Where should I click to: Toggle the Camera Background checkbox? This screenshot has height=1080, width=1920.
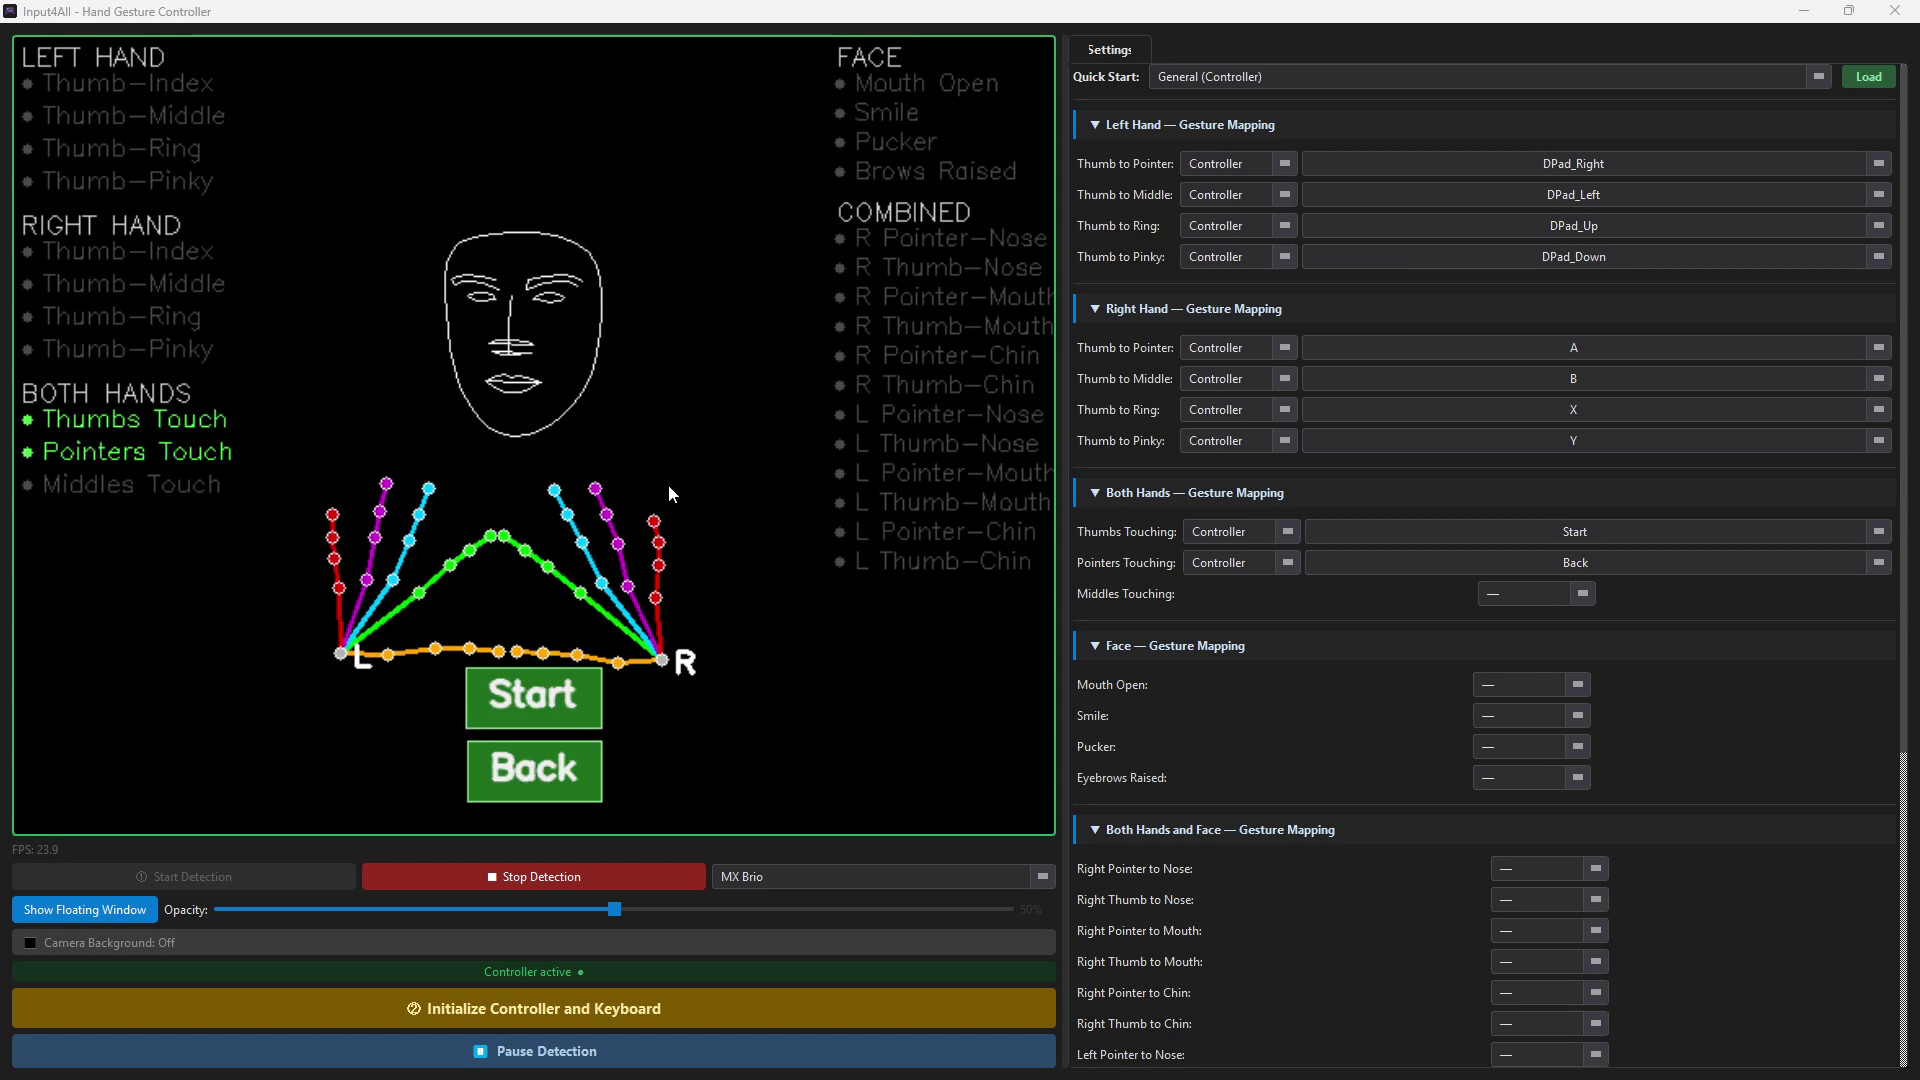tap(30, 943)
